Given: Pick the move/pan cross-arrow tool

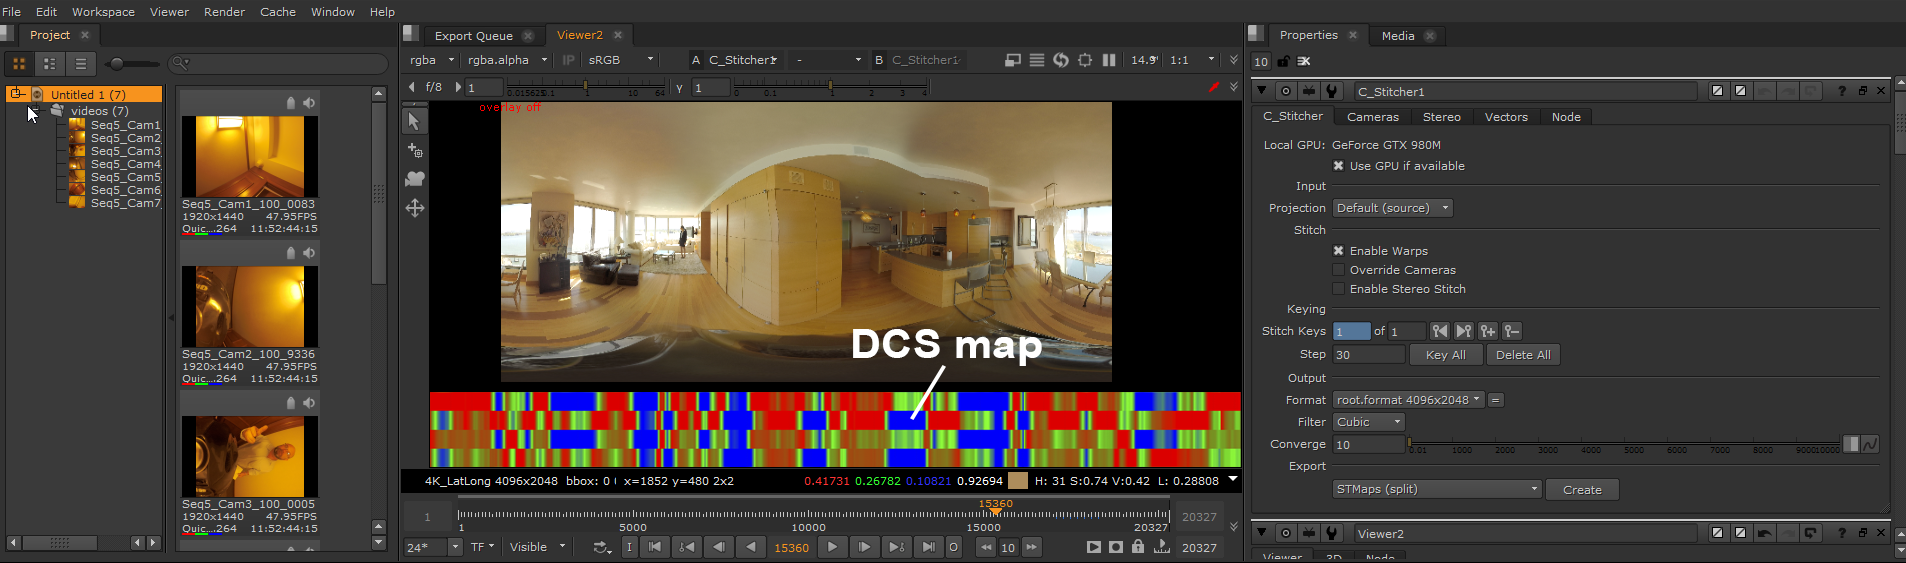Looking at the screenshot, I should [x=415, y=208].
